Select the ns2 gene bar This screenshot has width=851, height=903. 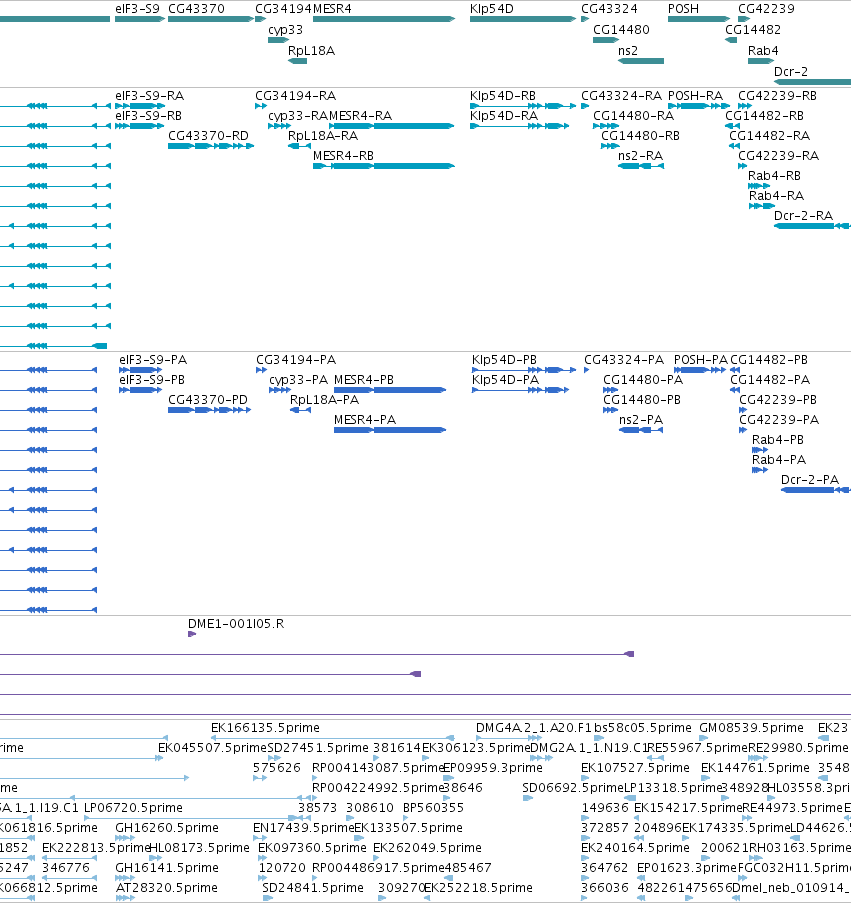tap(641, 60)
